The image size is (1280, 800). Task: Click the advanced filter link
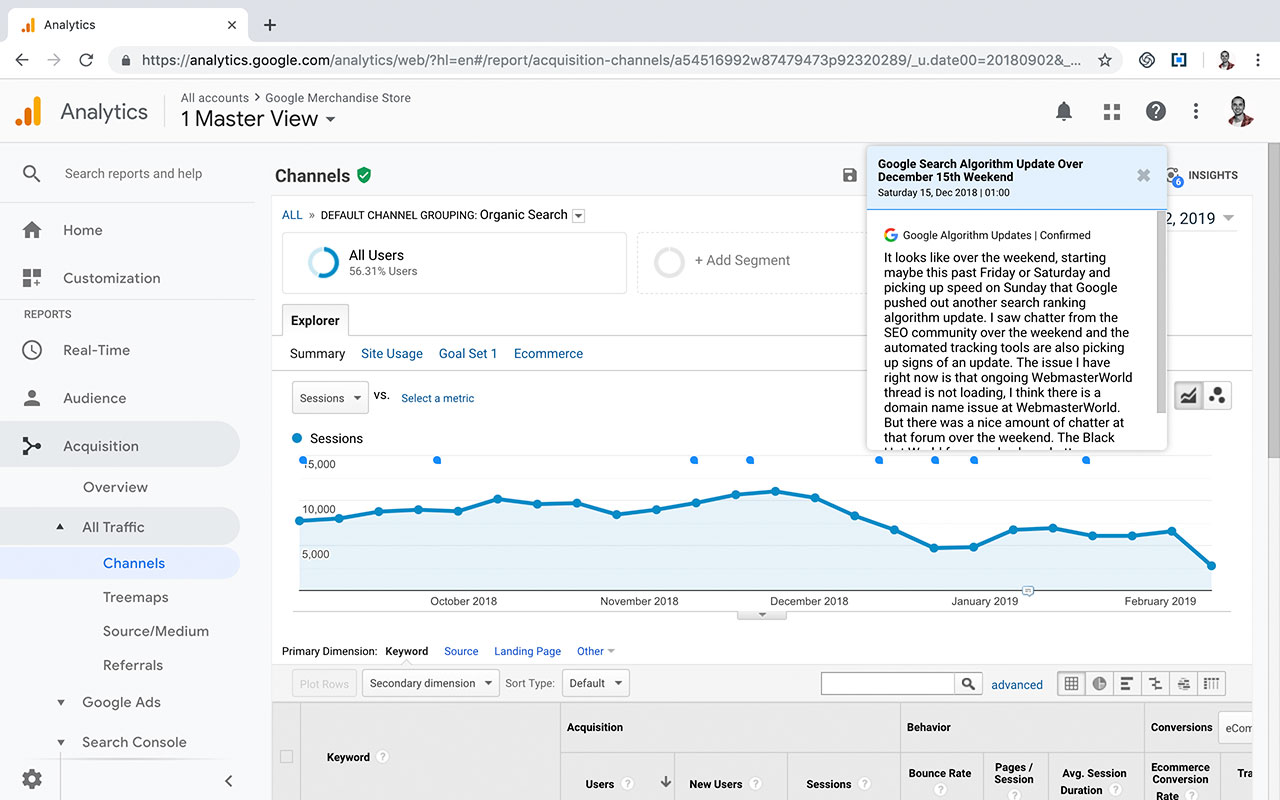click(1017, 685)
